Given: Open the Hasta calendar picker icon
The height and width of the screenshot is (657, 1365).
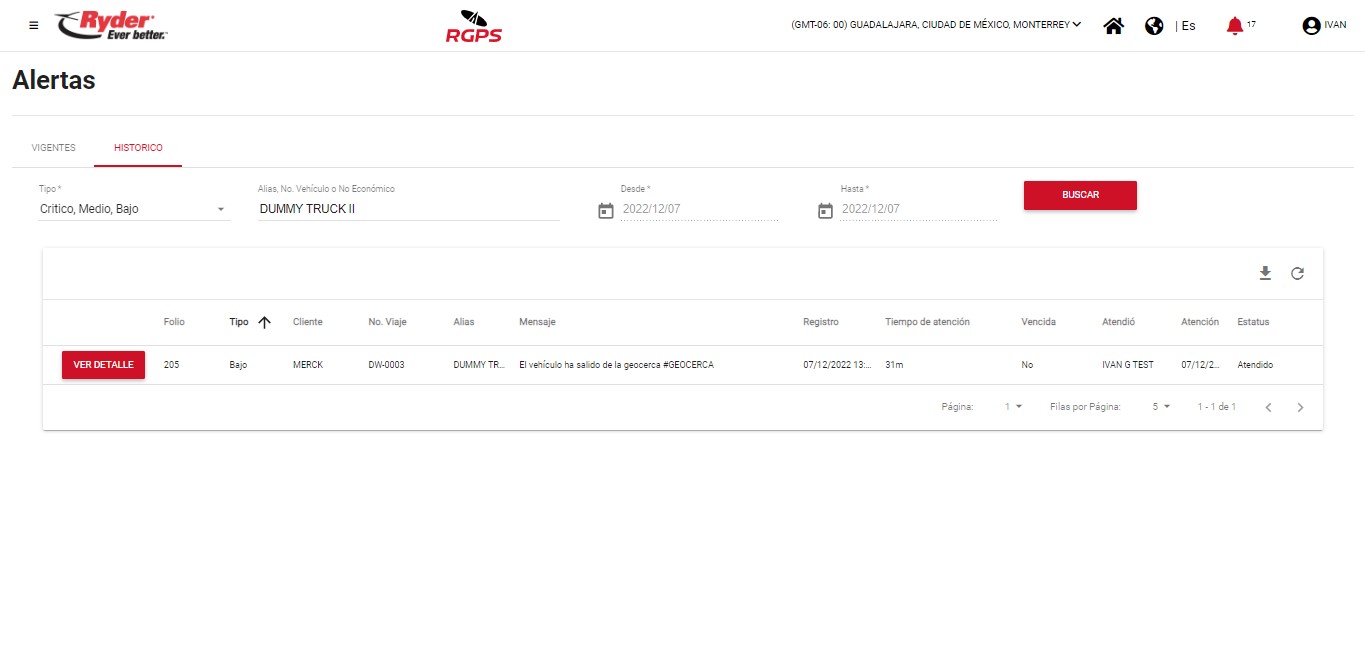Looking at the screenshot, I should [825, 210].
